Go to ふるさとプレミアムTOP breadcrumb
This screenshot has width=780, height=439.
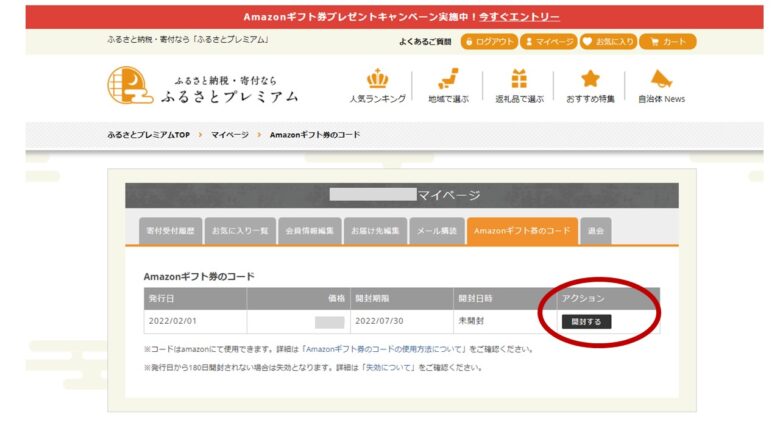coord(148,135)
